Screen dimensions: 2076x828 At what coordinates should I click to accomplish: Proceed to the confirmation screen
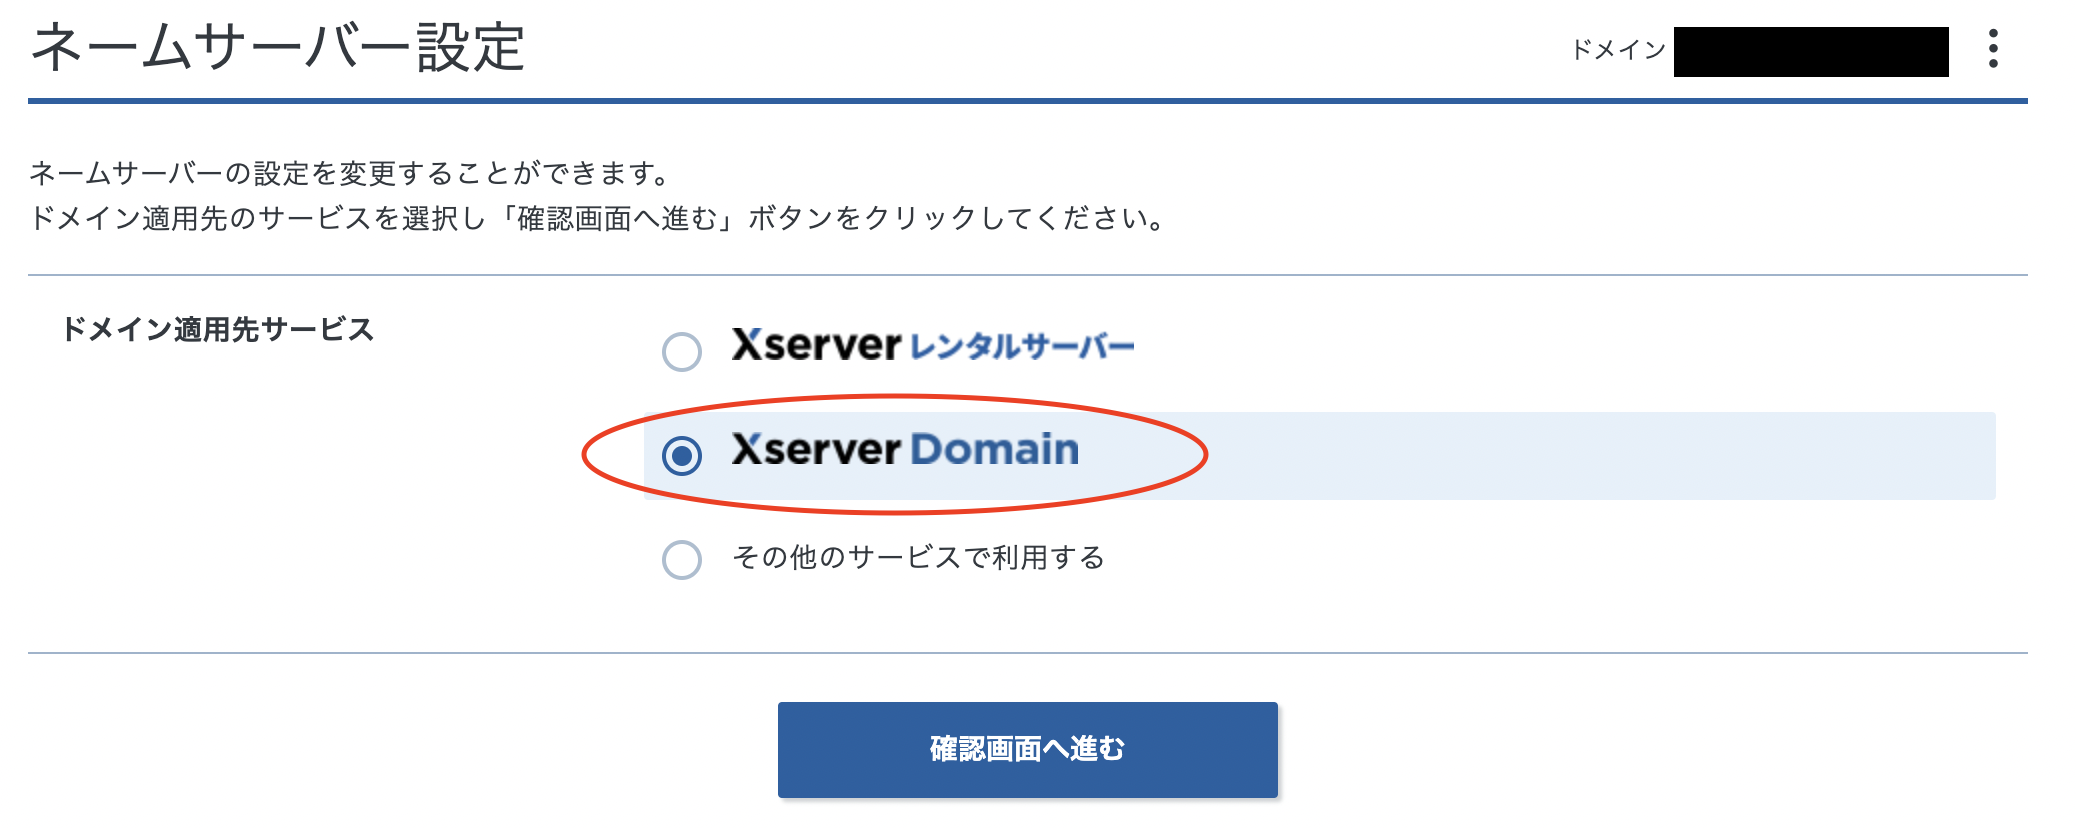[x=1027, y=748]
